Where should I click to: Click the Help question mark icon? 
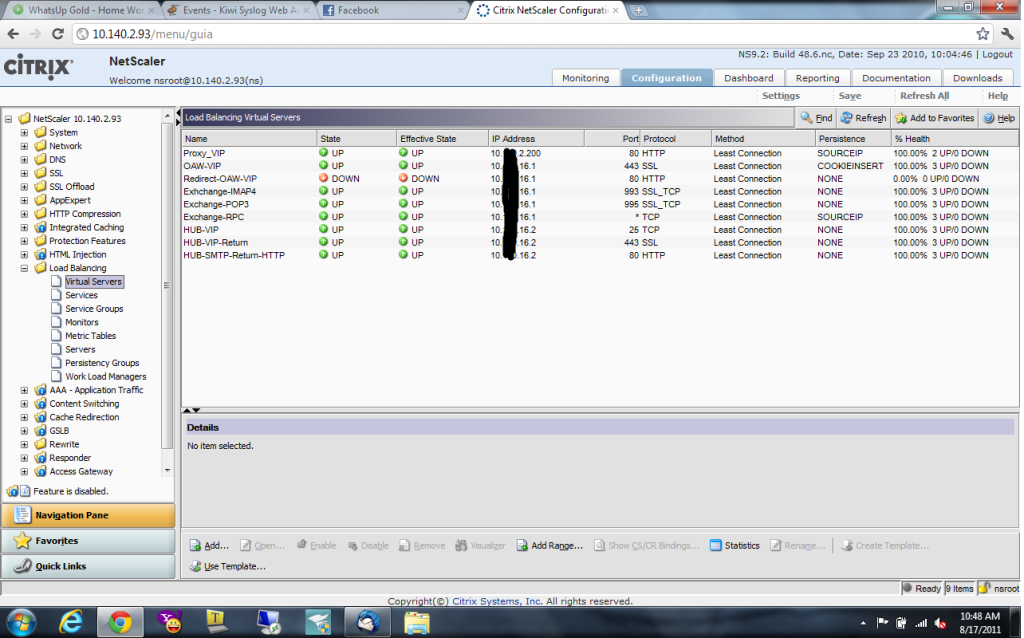pyautogui.click(x=989, y=118)
